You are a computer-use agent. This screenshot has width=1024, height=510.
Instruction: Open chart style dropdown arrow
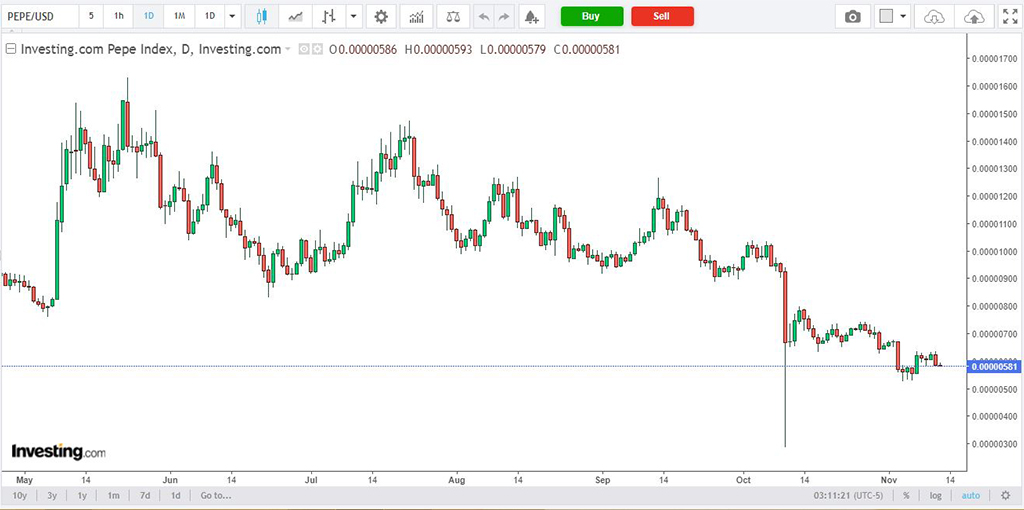coord(353,16)
